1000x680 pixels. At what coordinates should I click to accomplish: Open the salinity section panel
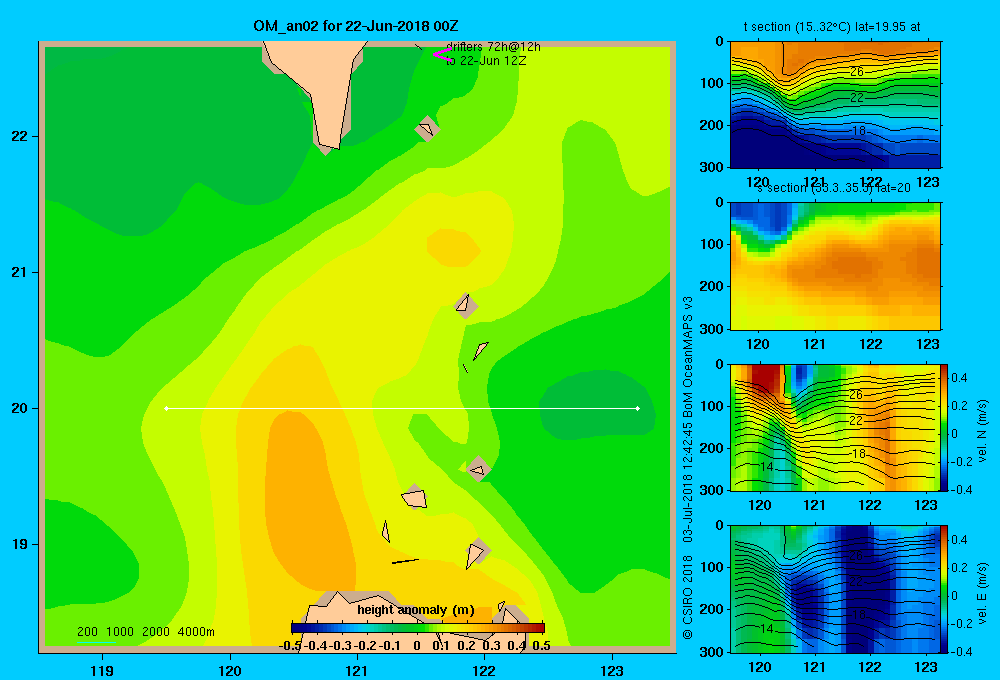coord(835,266)
